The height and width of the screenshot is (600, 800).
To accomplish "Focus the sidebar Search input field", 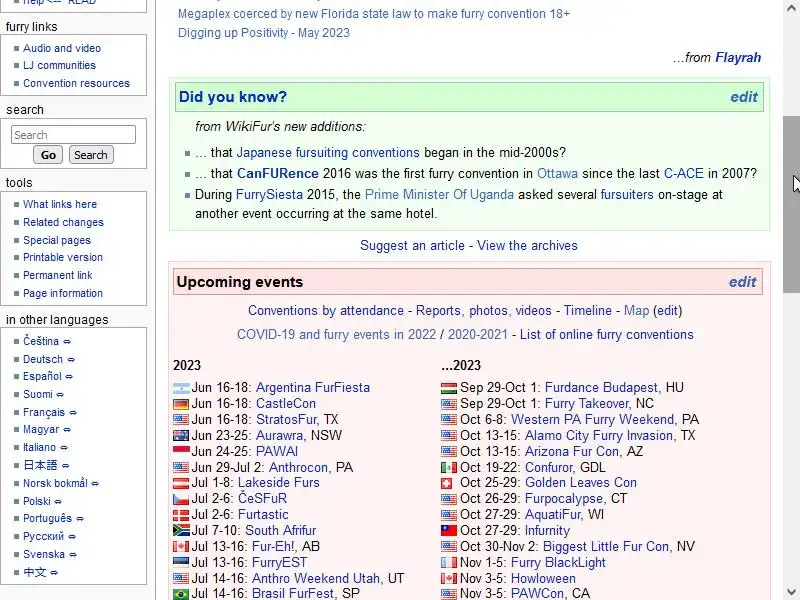I will [73, 135].
